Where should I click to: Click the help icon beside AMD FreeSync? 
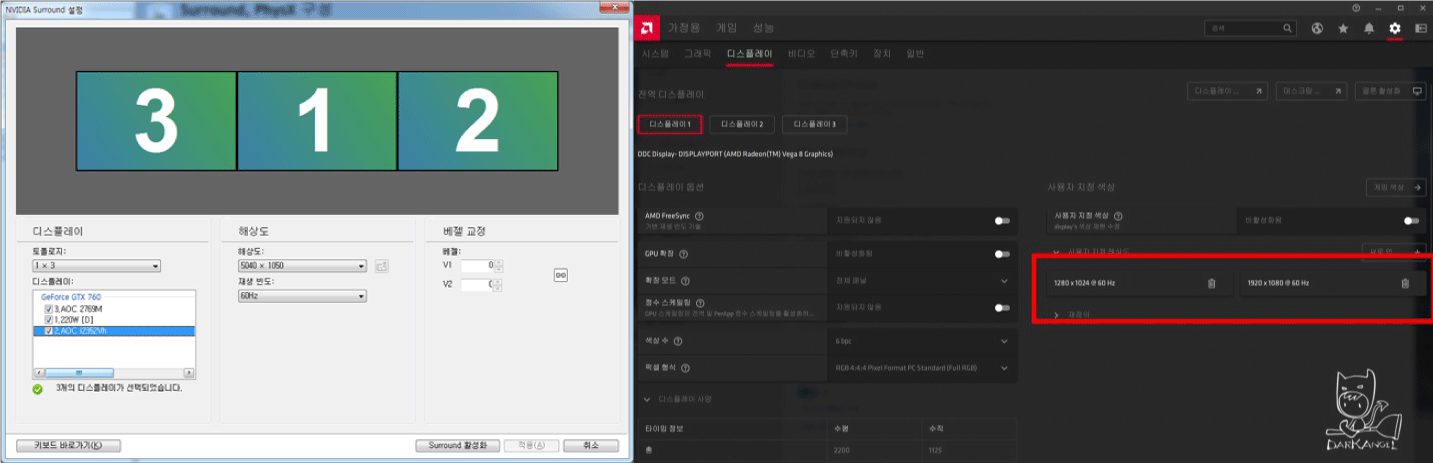coord(699,216)
